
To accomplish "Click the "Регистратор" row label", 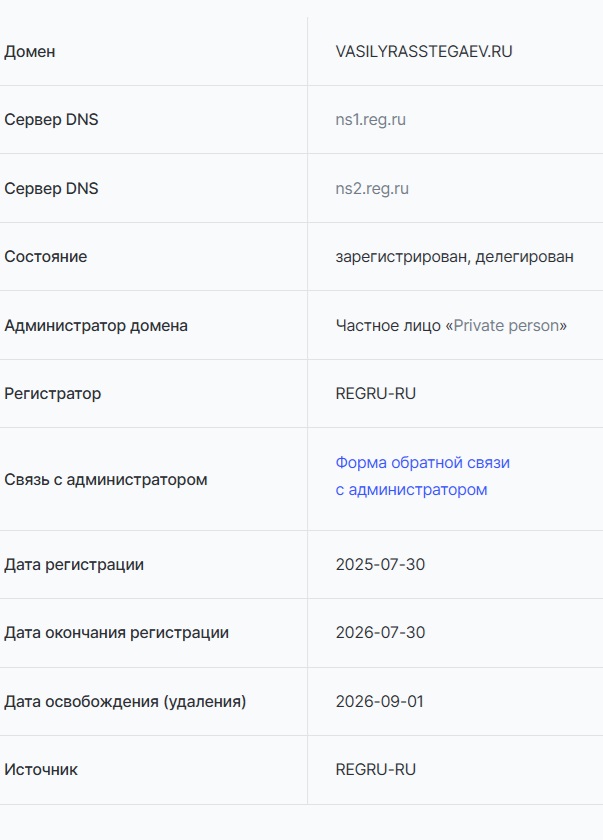I will tap(53, 394).
